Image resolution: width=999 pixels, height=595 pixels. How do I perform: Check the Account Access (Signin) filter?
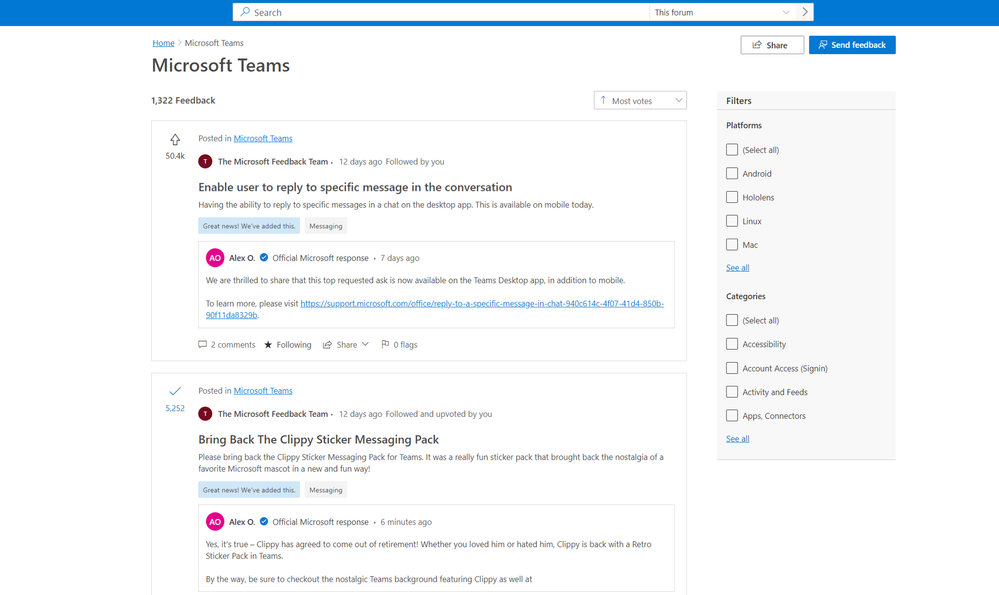[x=732, y=368]
